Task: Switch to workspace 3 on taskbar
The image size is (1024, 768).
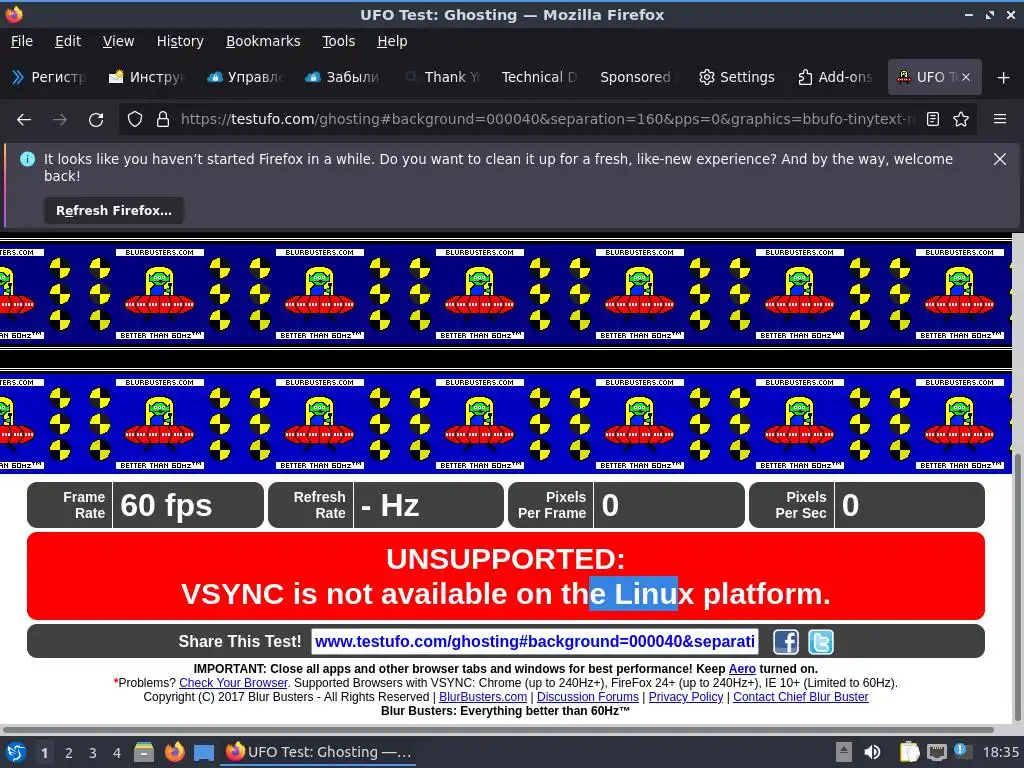Action: [x=93, y=753]
